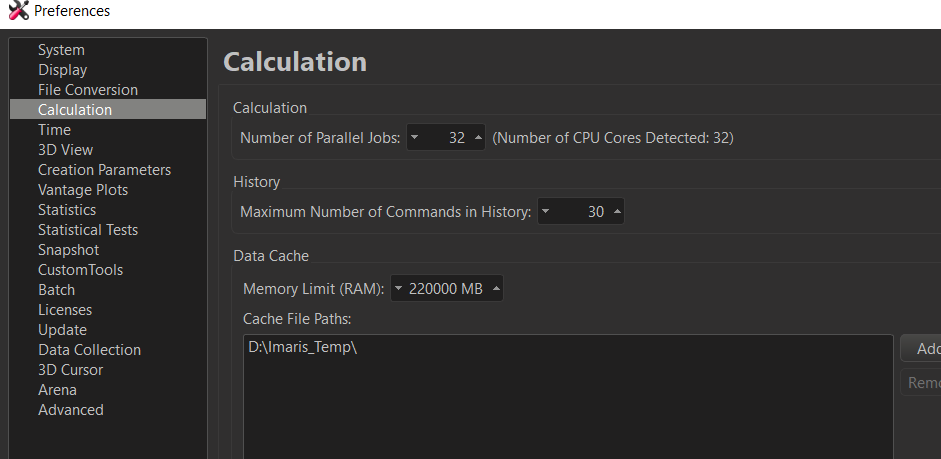The image size is (941, 459).
Task: Open the Snapshot preferences page
Action: click(x=68, y=250)
